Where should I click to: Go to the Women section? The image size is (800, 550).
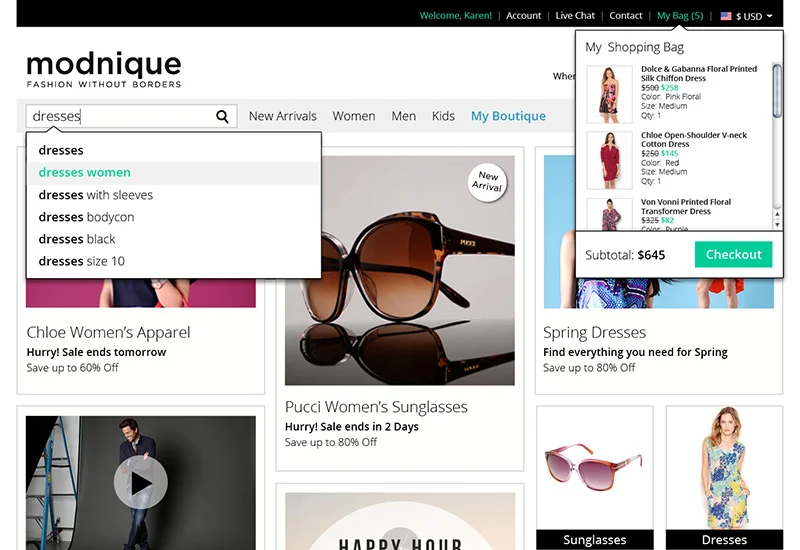(x=354, y=116)
